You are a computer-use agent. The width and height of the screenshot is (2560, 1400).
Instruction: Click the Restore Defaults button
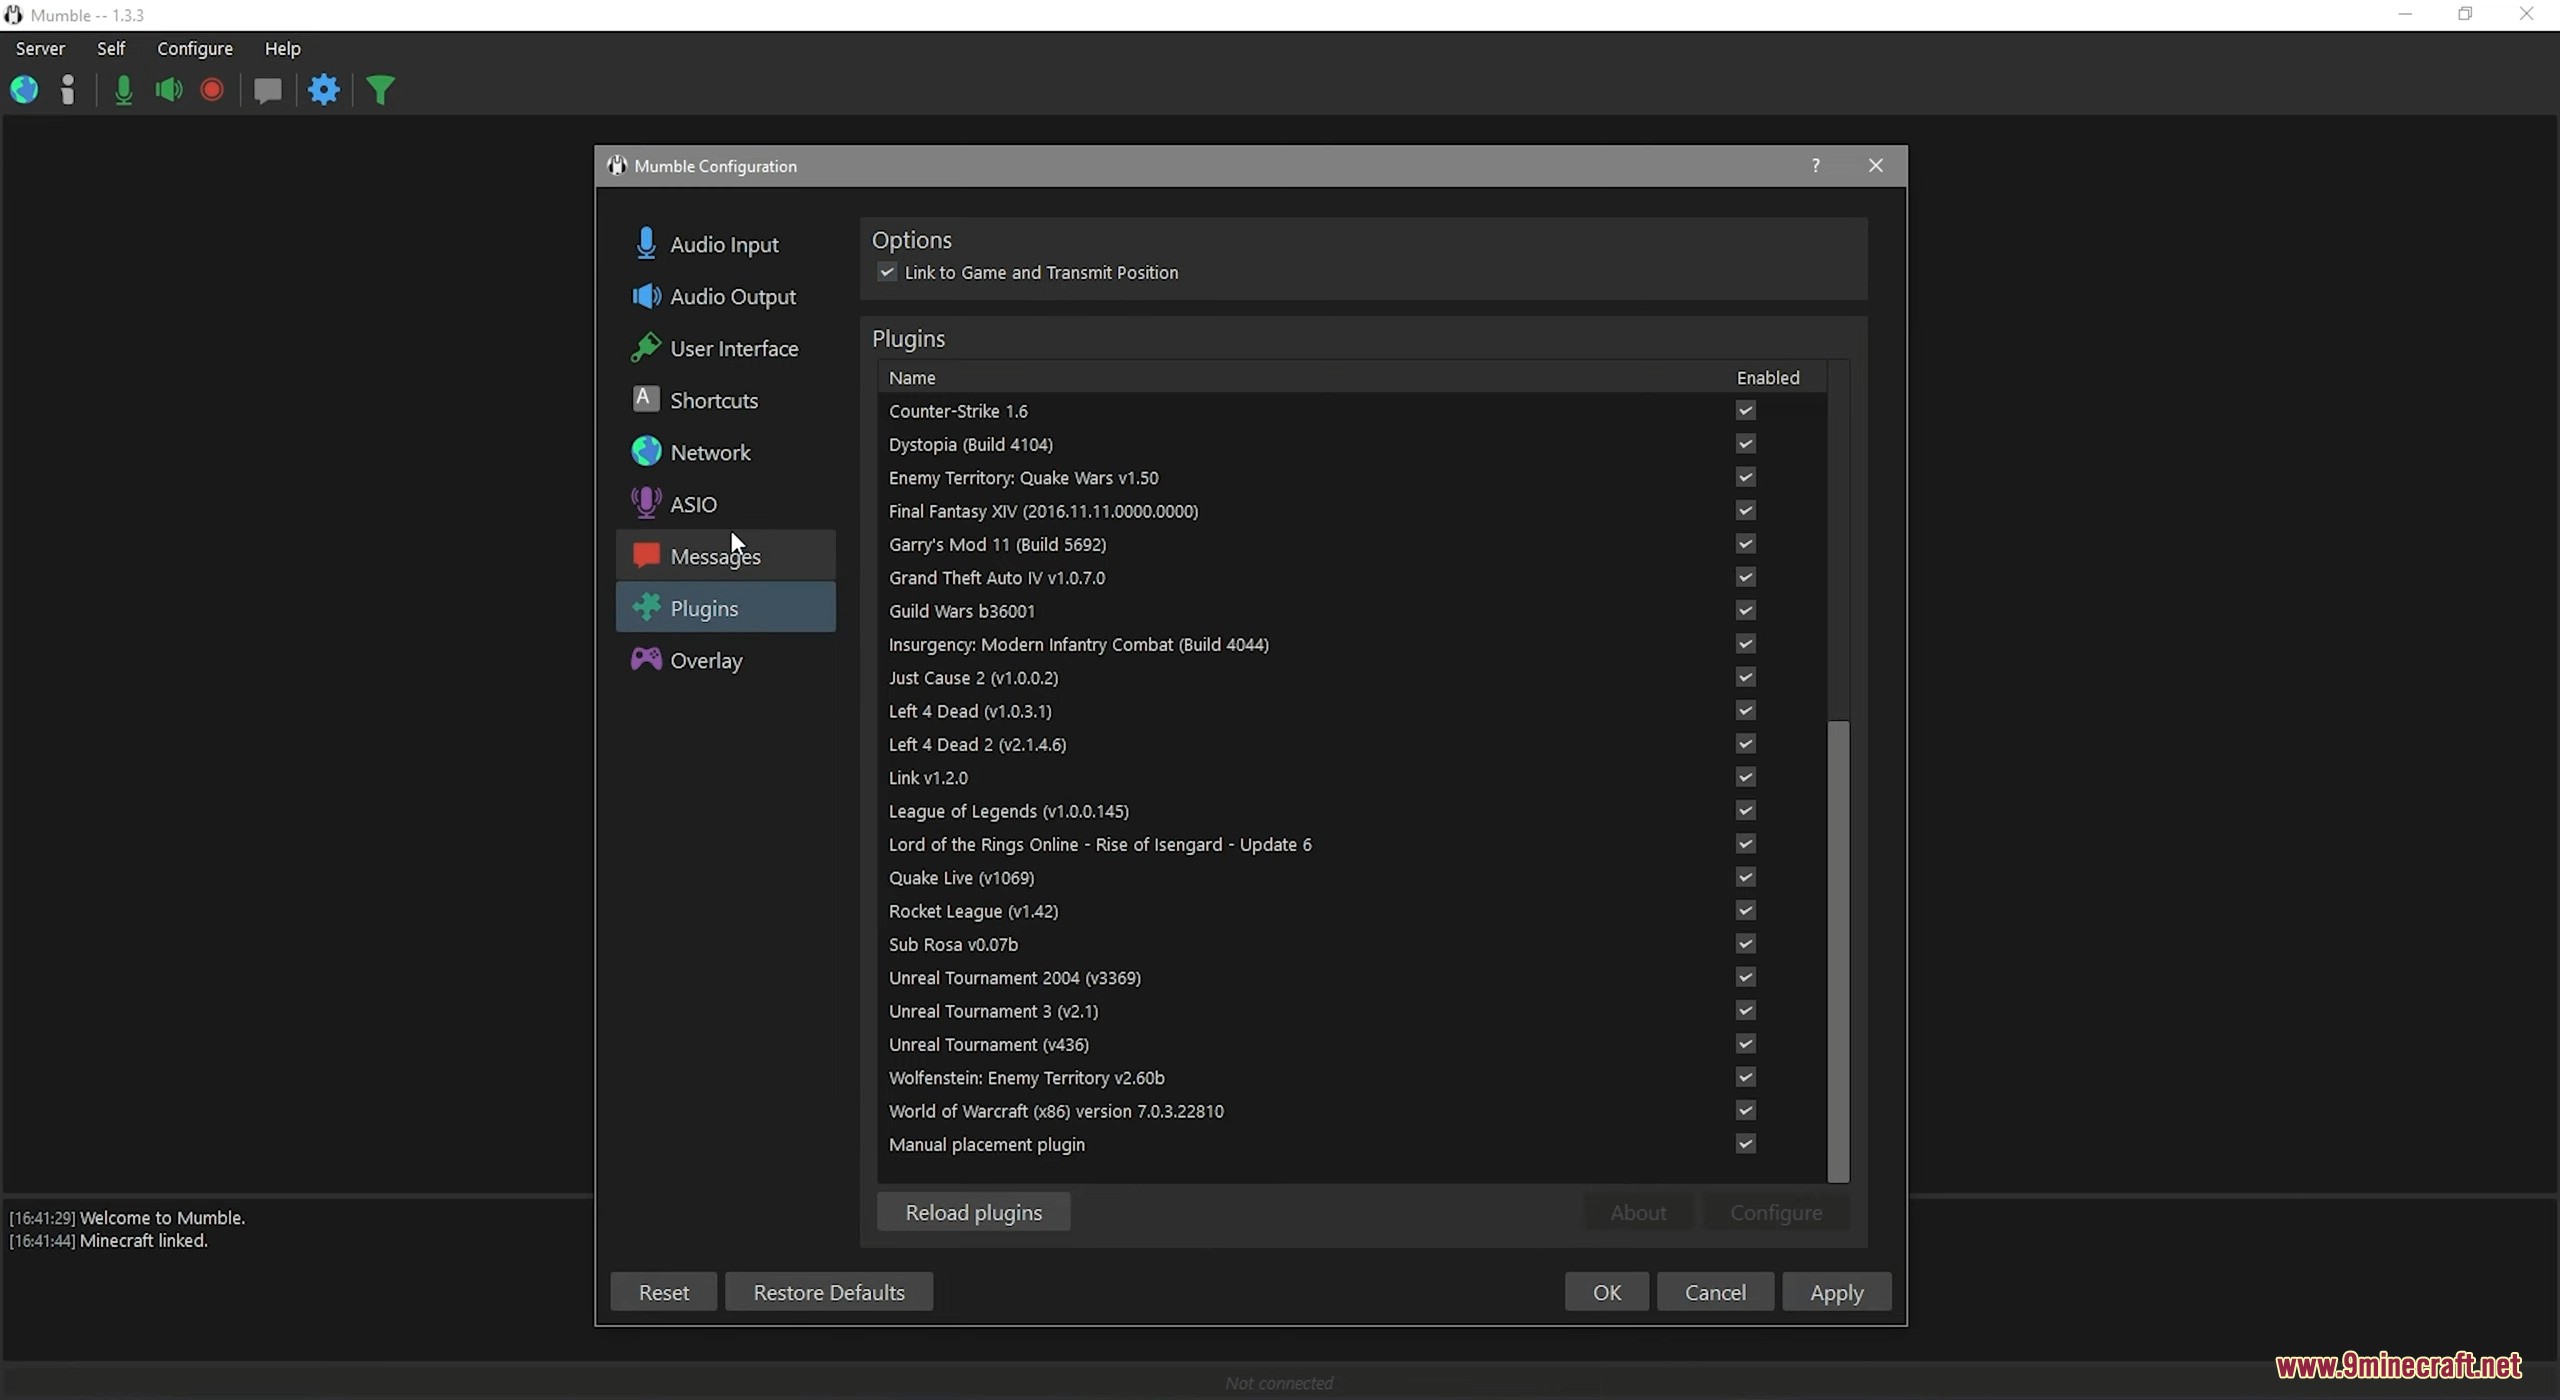[829, 1292]
